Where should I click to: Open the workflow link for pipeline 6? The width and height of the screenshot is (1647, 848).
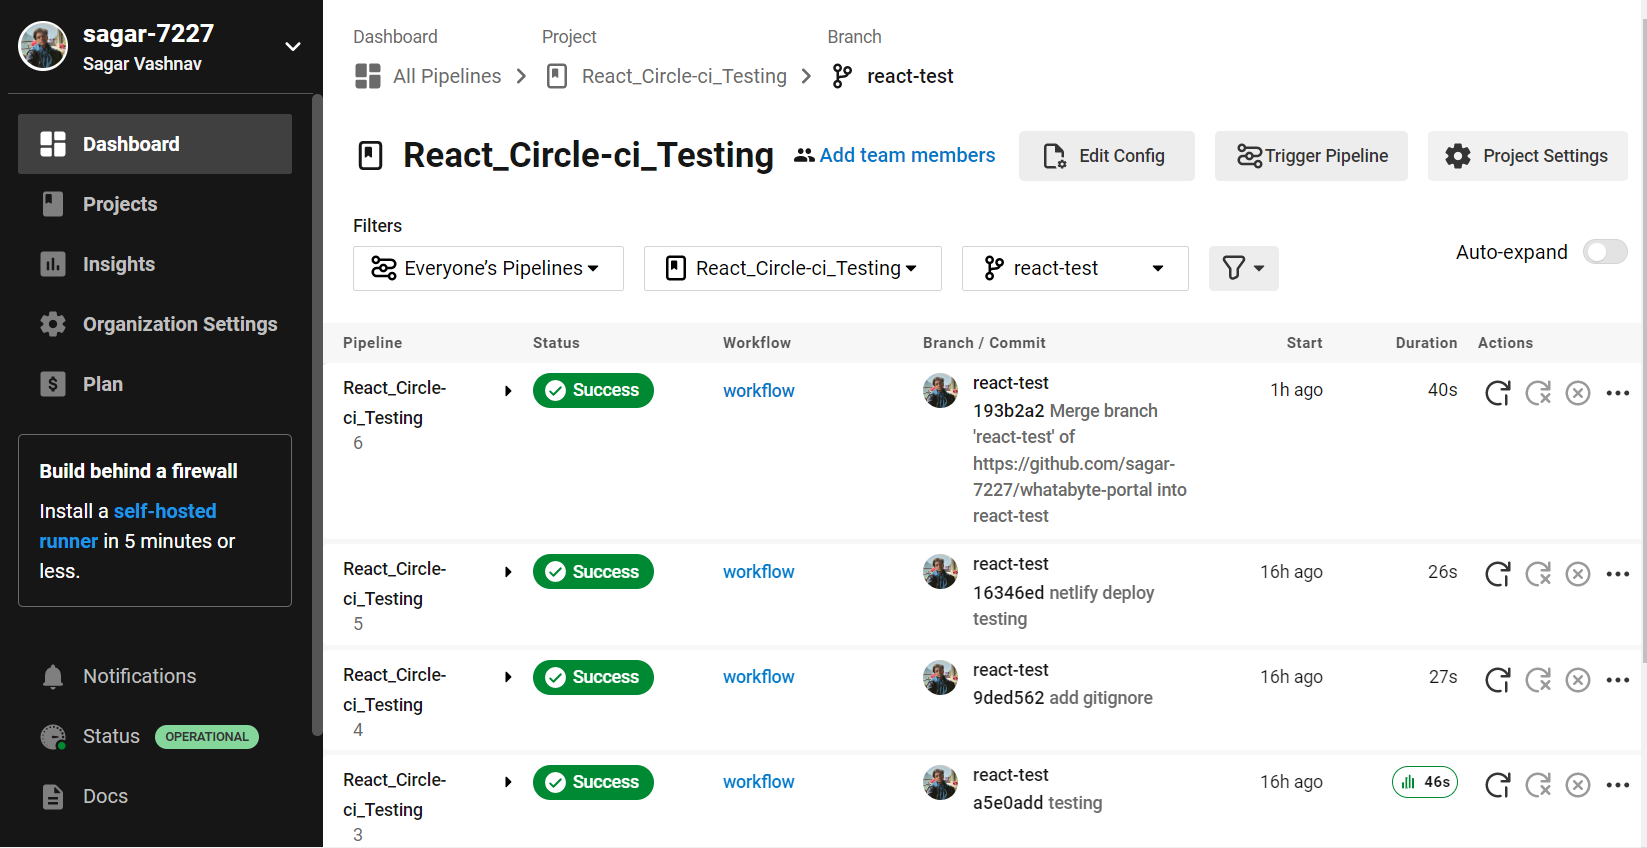coord(758,391)
